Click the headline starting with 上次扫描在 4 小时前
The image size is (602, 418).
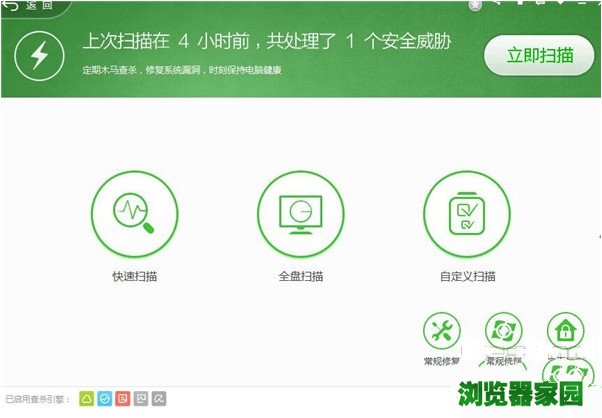pos(266,41)
